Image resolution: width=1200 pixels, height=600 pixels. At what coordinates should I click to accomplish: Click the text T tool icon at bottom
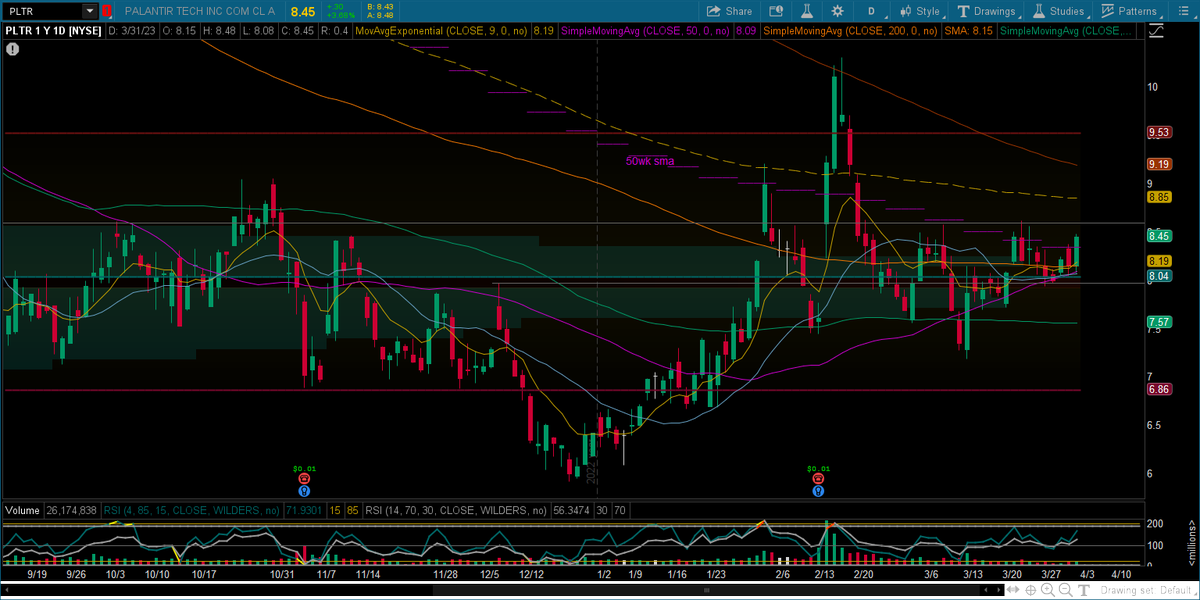point(1083,592)
